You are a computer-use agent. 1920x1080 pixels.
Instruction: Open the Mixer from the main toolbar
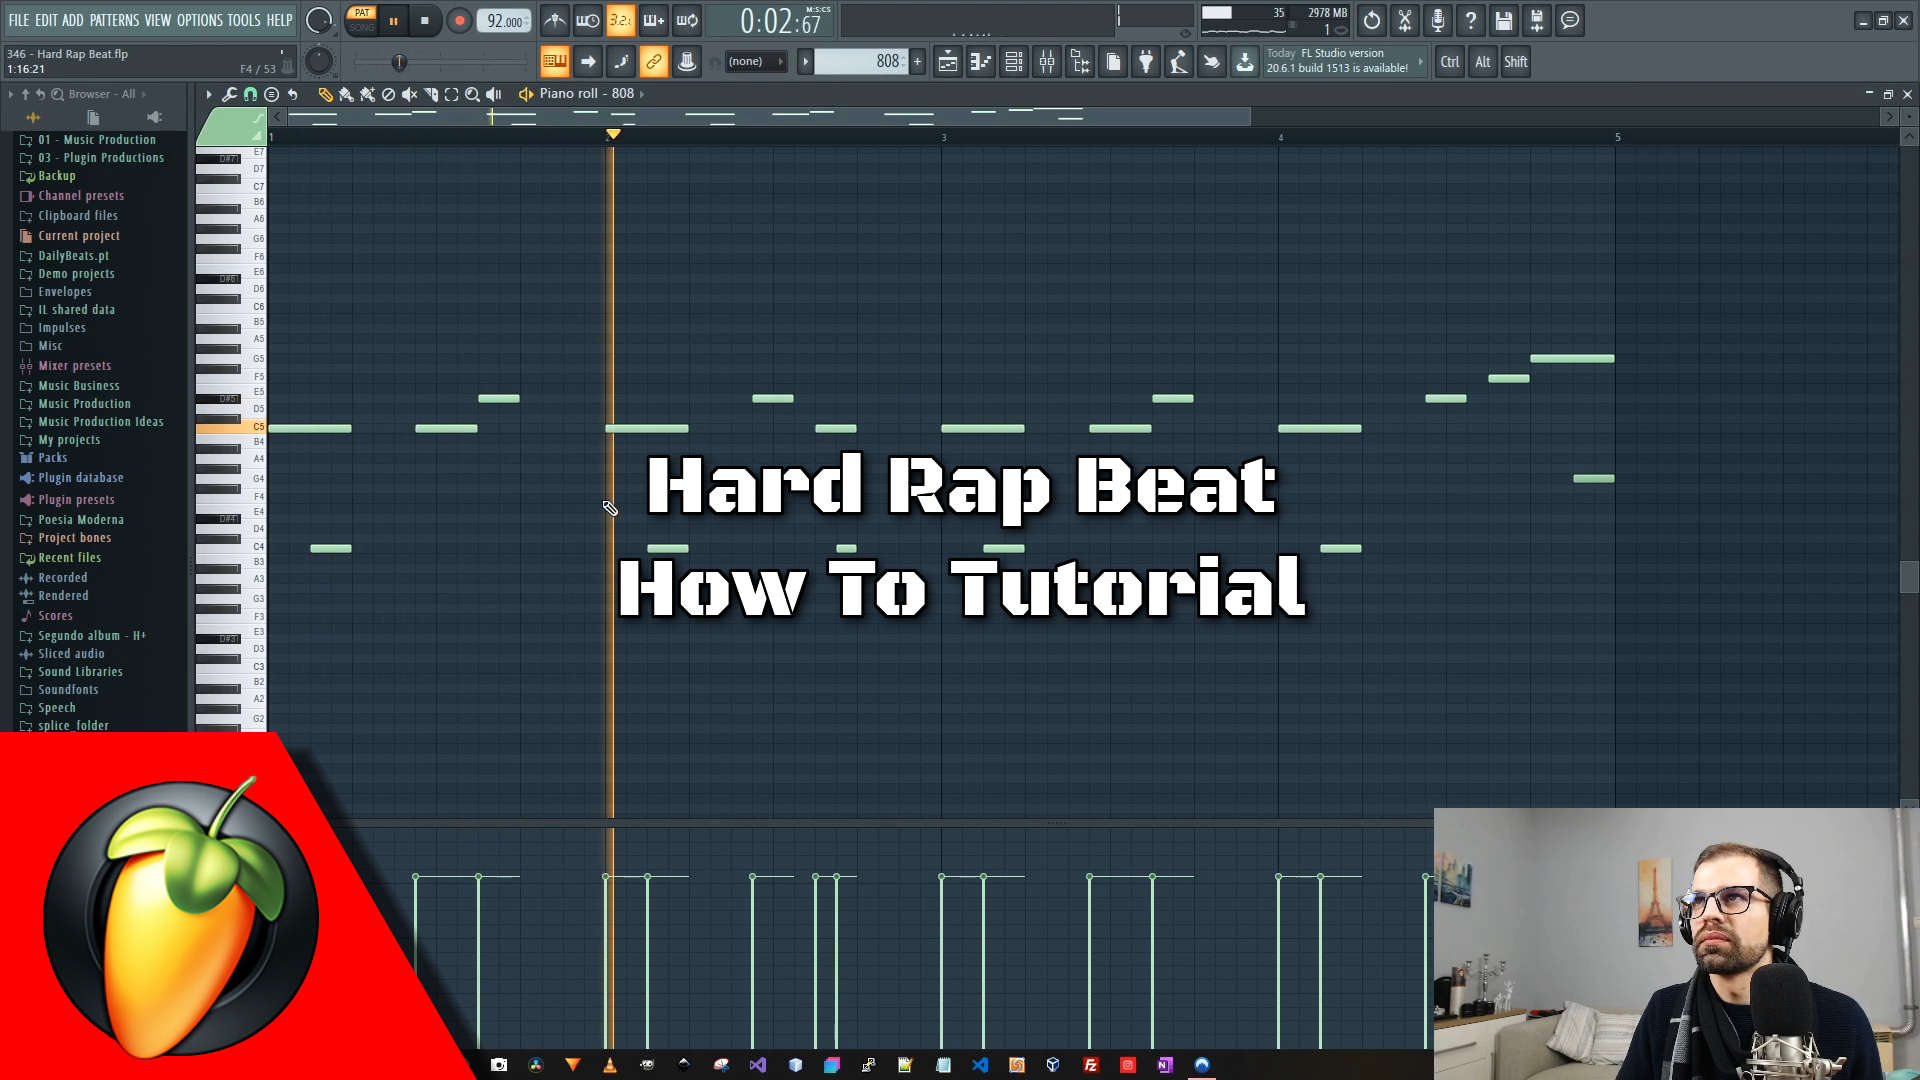(1046, 62)
